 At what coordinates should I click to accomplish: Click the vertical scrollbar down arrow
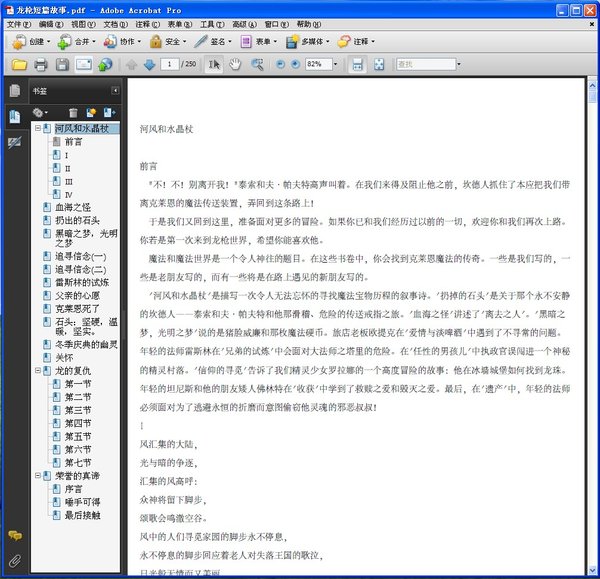pyautogui.click(x=592, y=570)
